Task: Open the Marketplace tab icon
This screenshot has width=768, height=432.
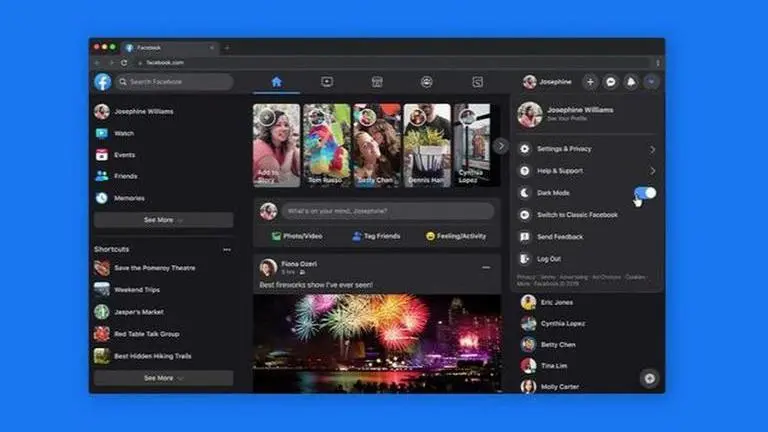Action: (377, 82)
